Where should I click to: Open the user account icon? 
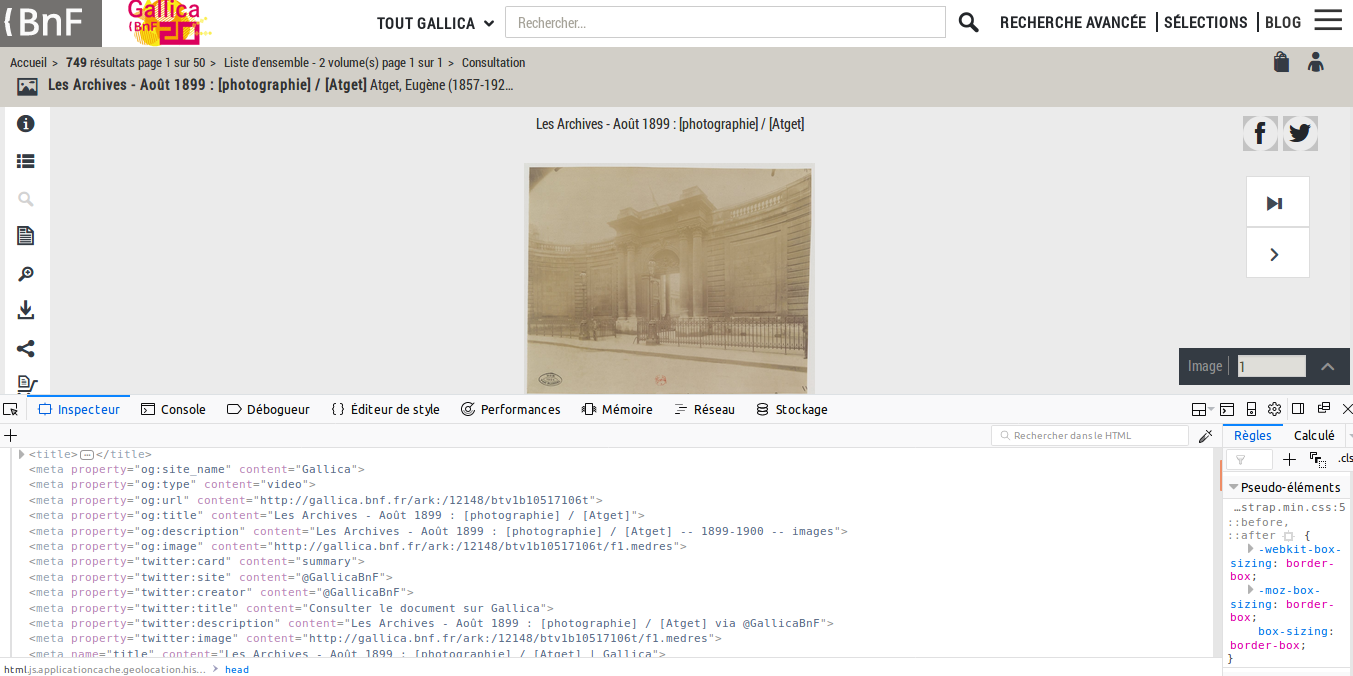tap(1315, 62)
